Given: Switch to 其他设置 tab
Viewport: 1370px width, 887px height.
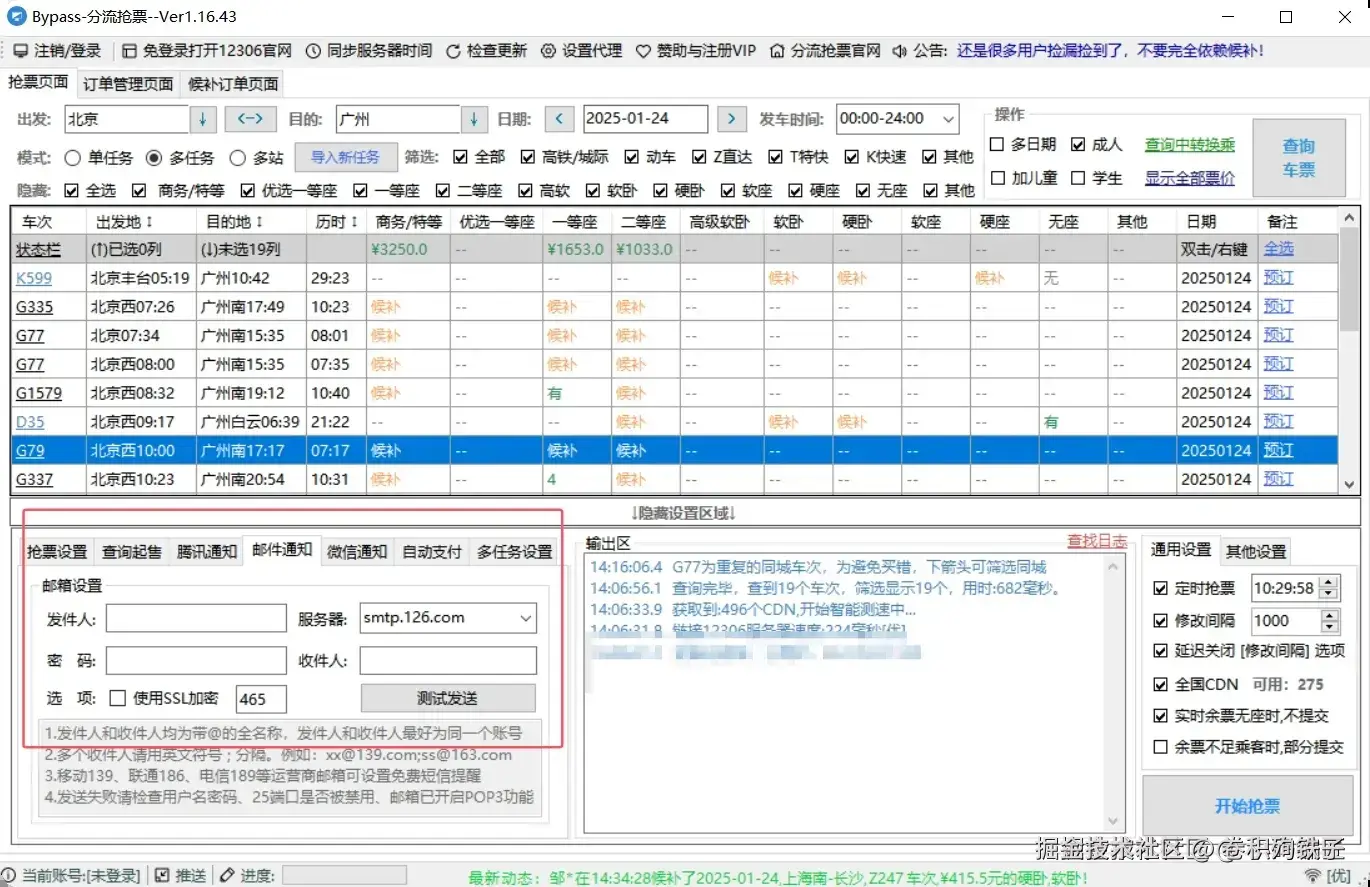Looking at the screenshot, I should pos(1256,551).
